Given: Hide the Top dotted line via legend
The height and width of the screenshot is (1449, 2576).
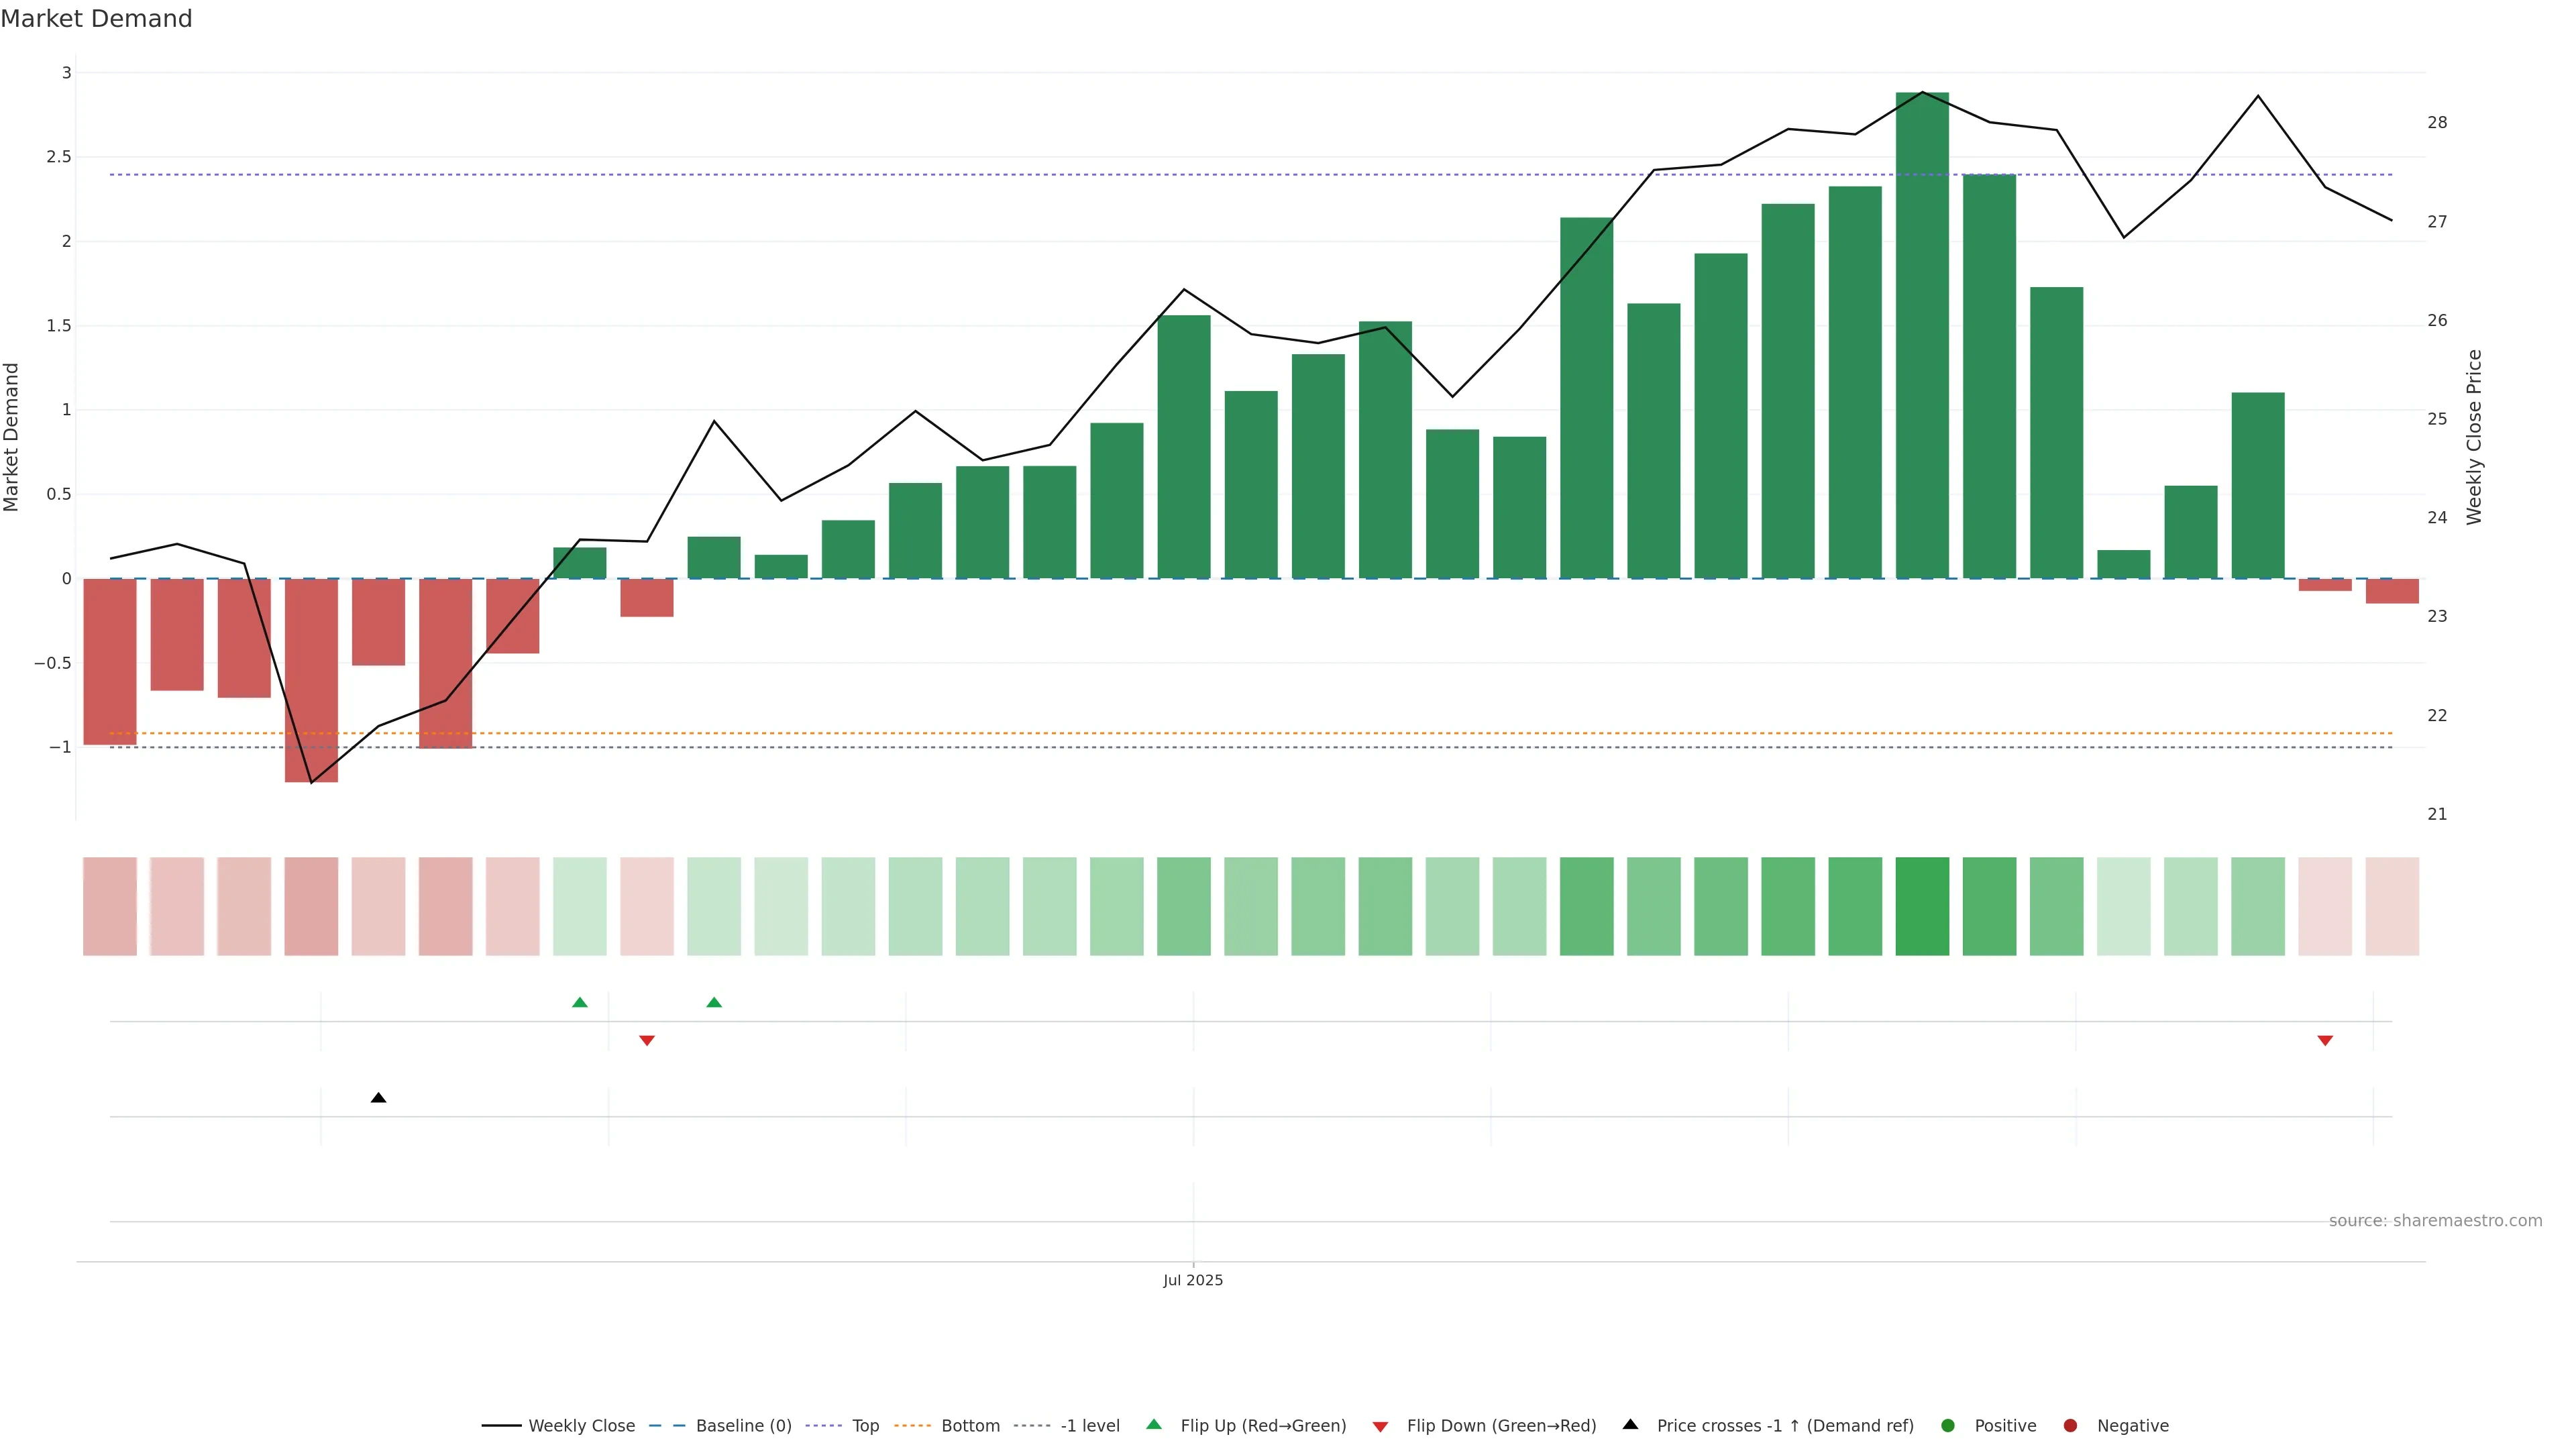Looking at the screenshot, I should pyautogui.click(x=865, y=1425).
